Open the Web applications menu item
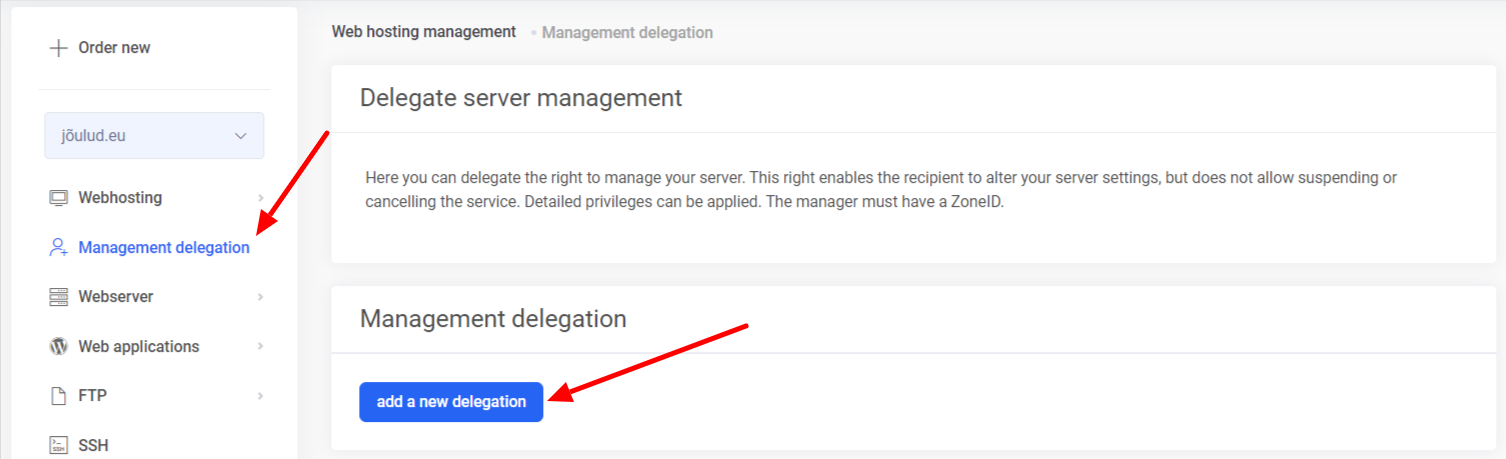 coord(138,346)
